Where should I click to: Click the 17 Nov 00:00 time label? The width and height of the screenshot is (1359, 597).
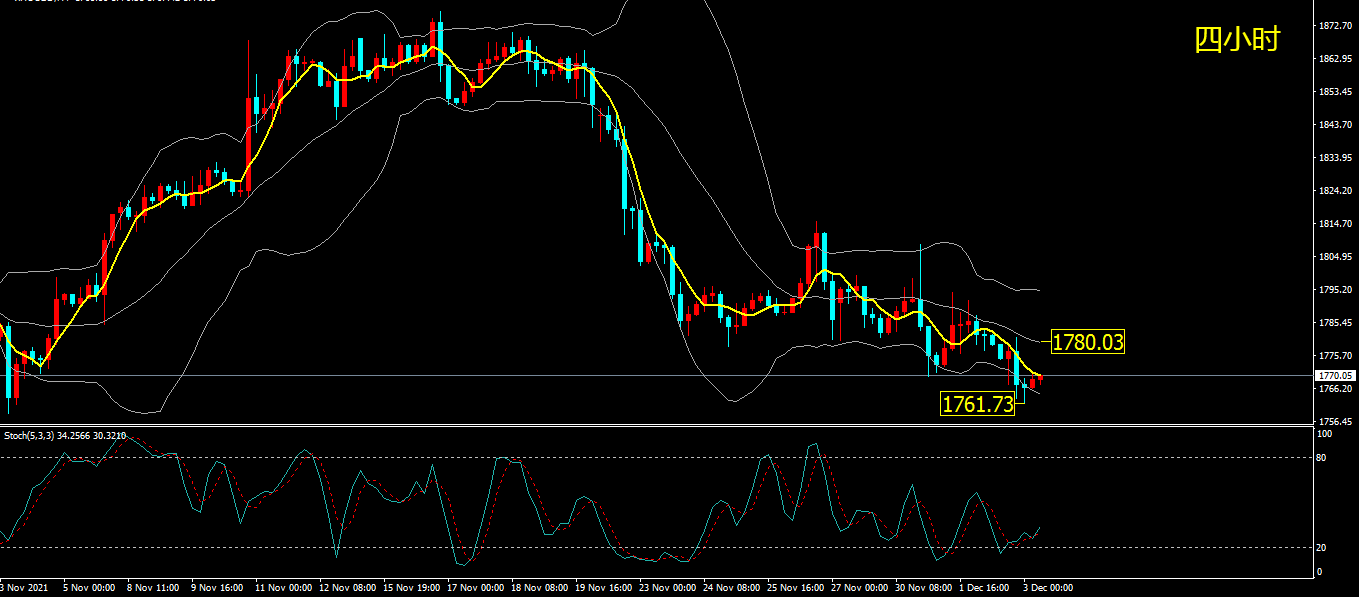(473, 588)
